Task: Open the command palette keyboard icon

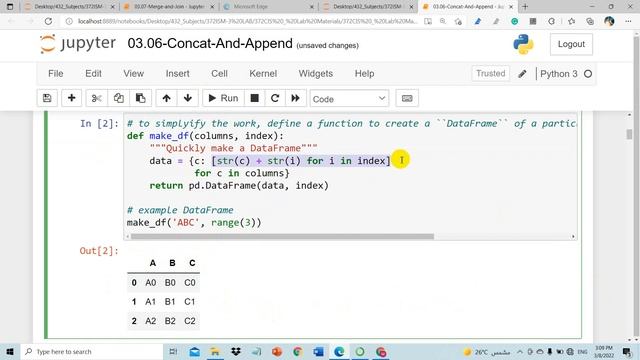Action: tap(407, 98)
